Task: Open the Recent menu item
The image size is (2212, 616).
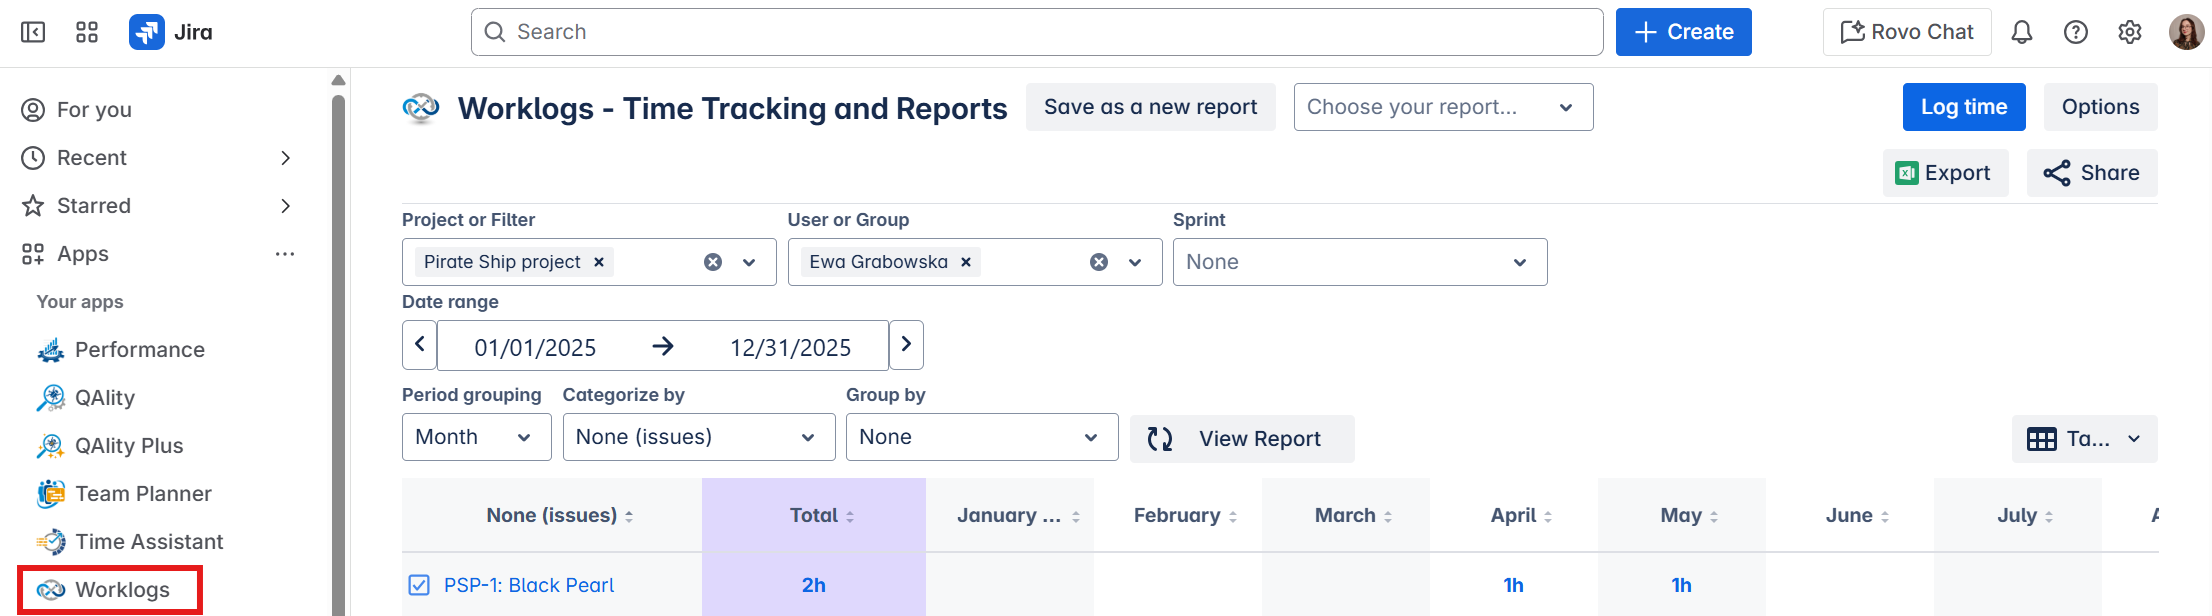Action: click(x=92, y=158)
